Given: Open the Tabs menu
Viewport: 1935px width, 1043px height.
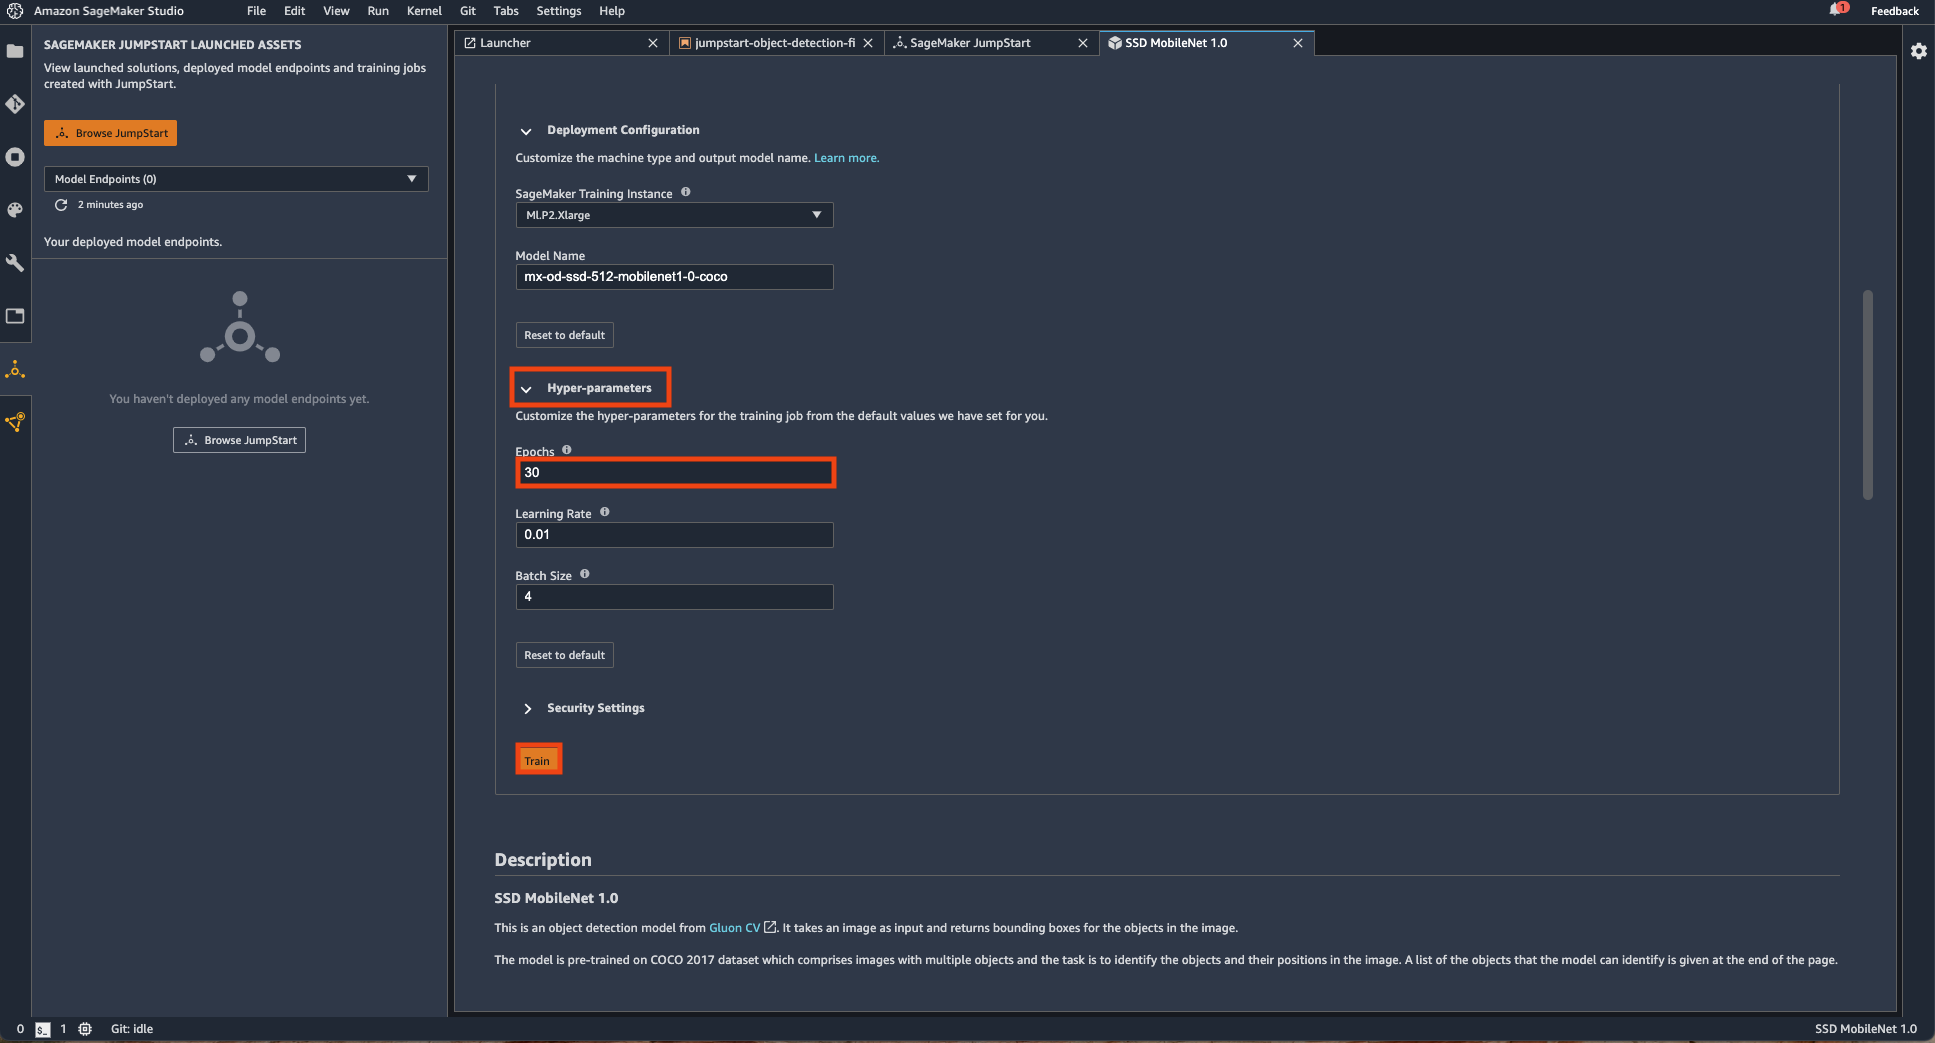Looking at the screenshot, I should pyautogui.click(x=506, y=11).
